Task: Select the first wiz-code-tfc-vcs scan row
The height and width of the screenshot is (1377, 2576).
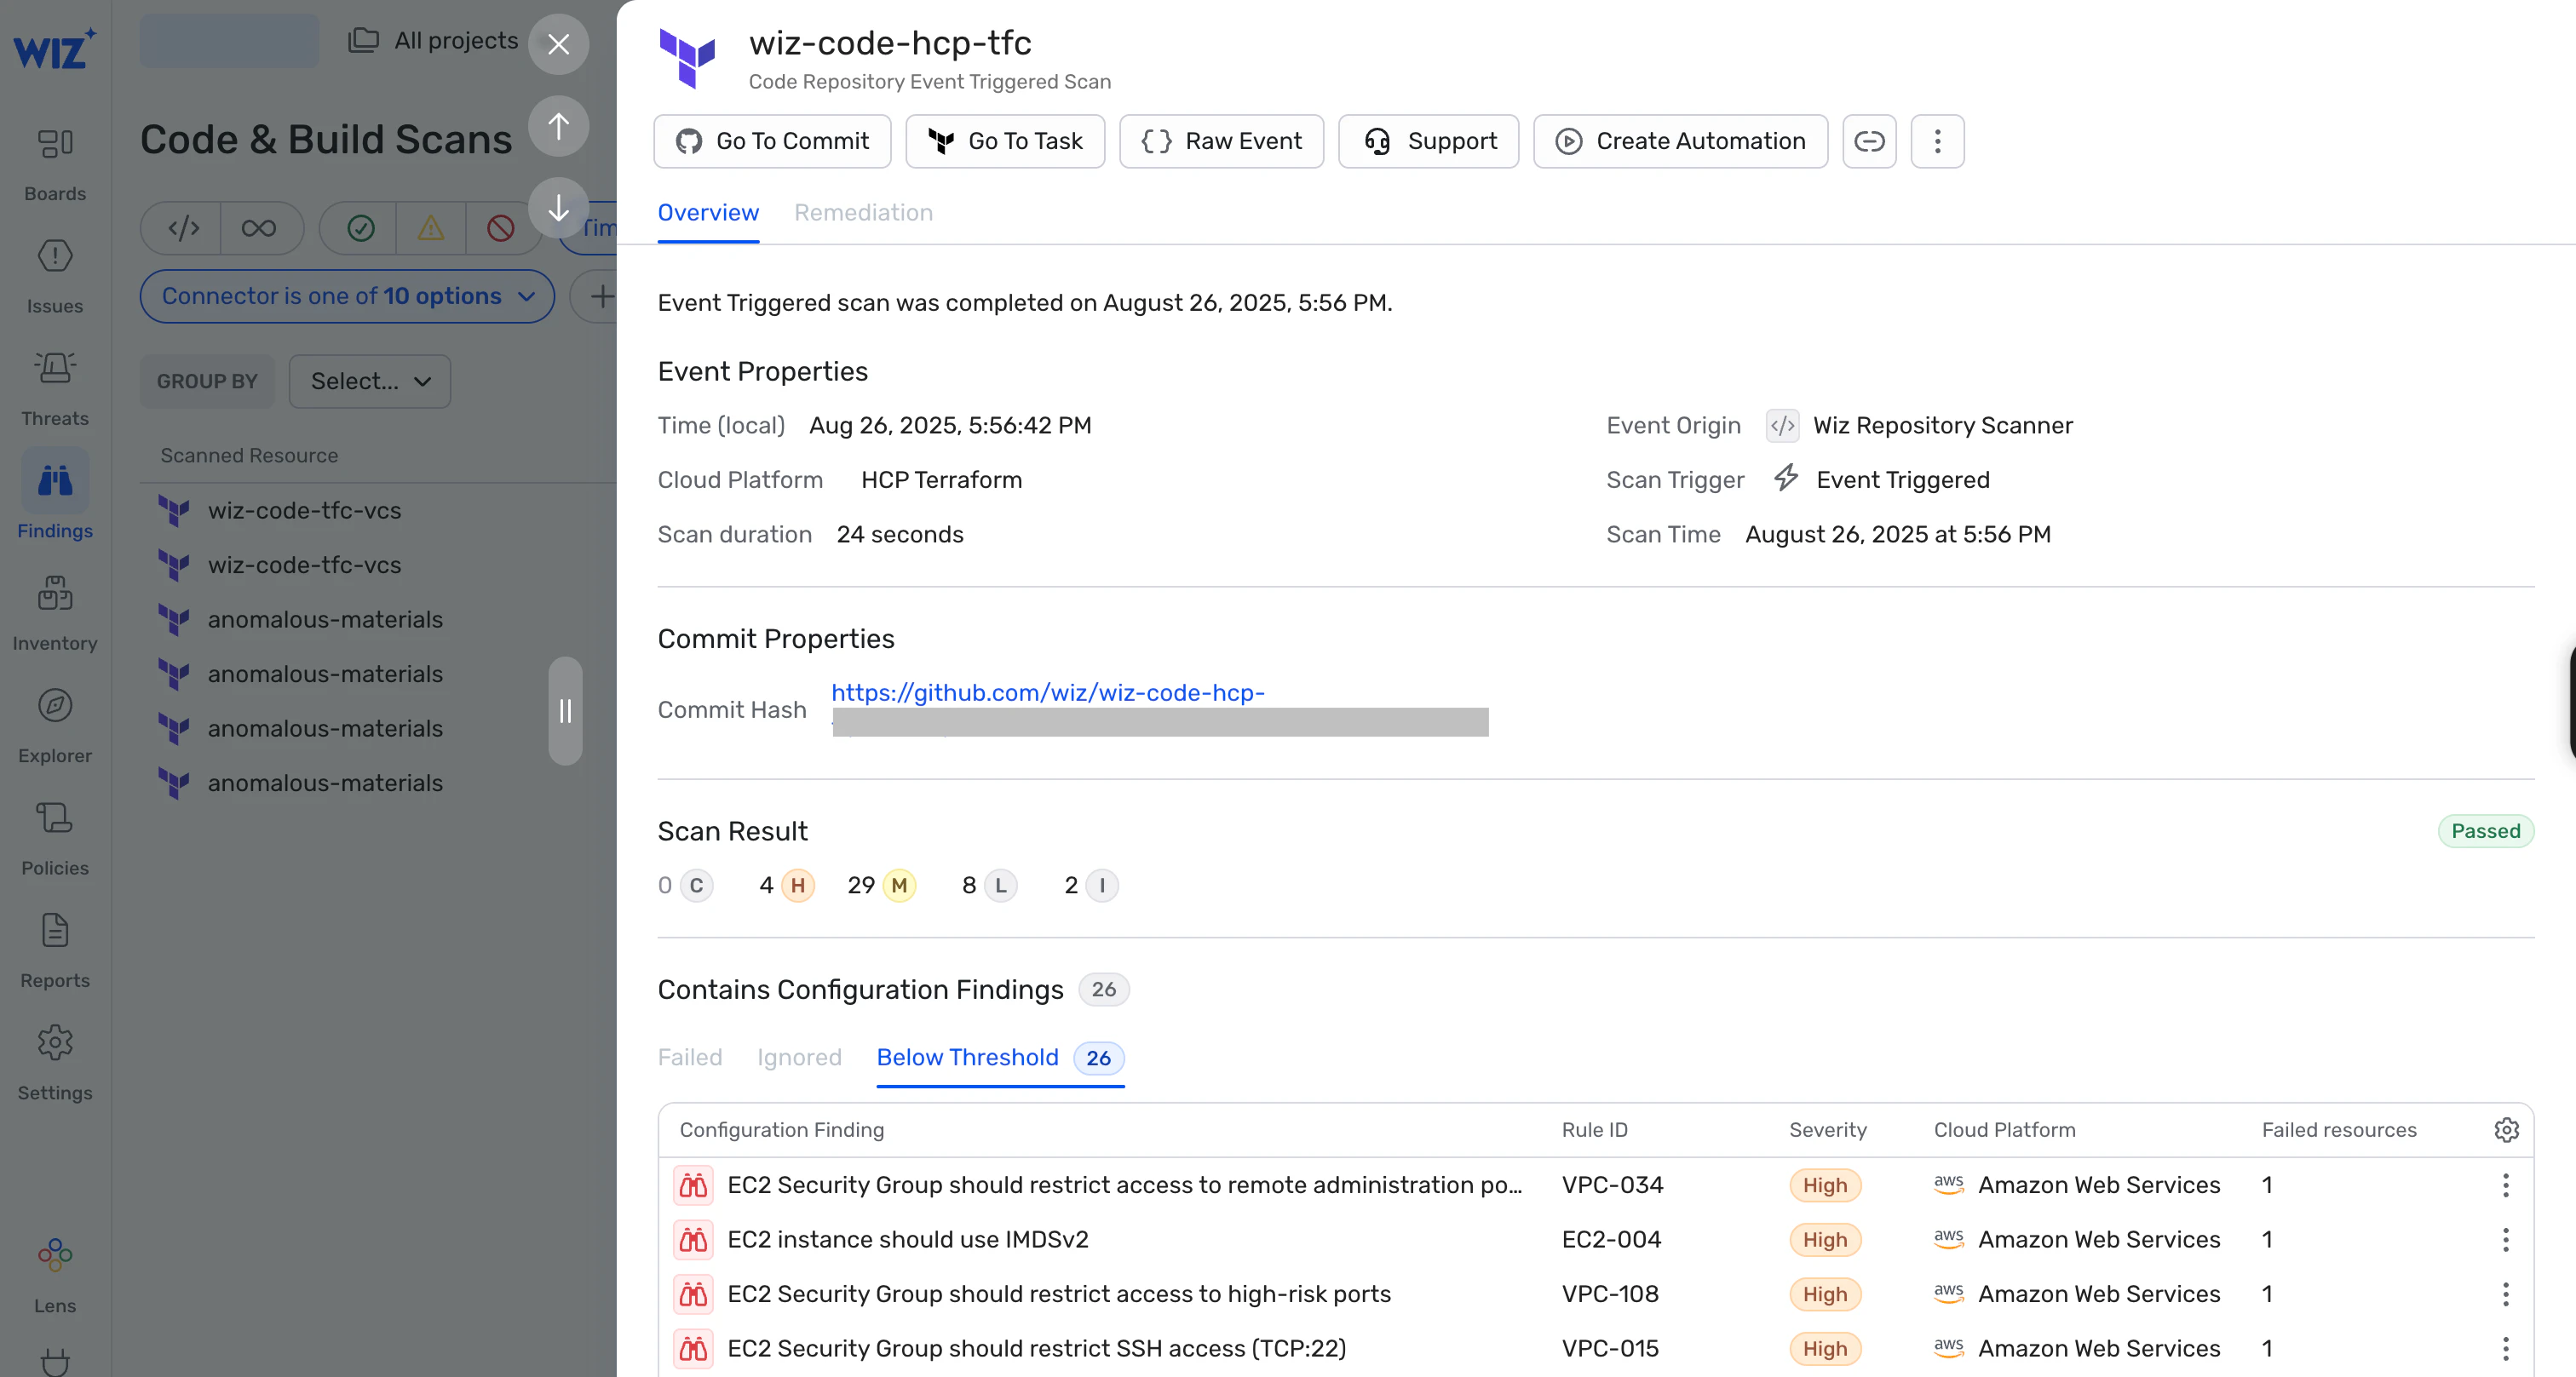Action: [x=378, y=510]
